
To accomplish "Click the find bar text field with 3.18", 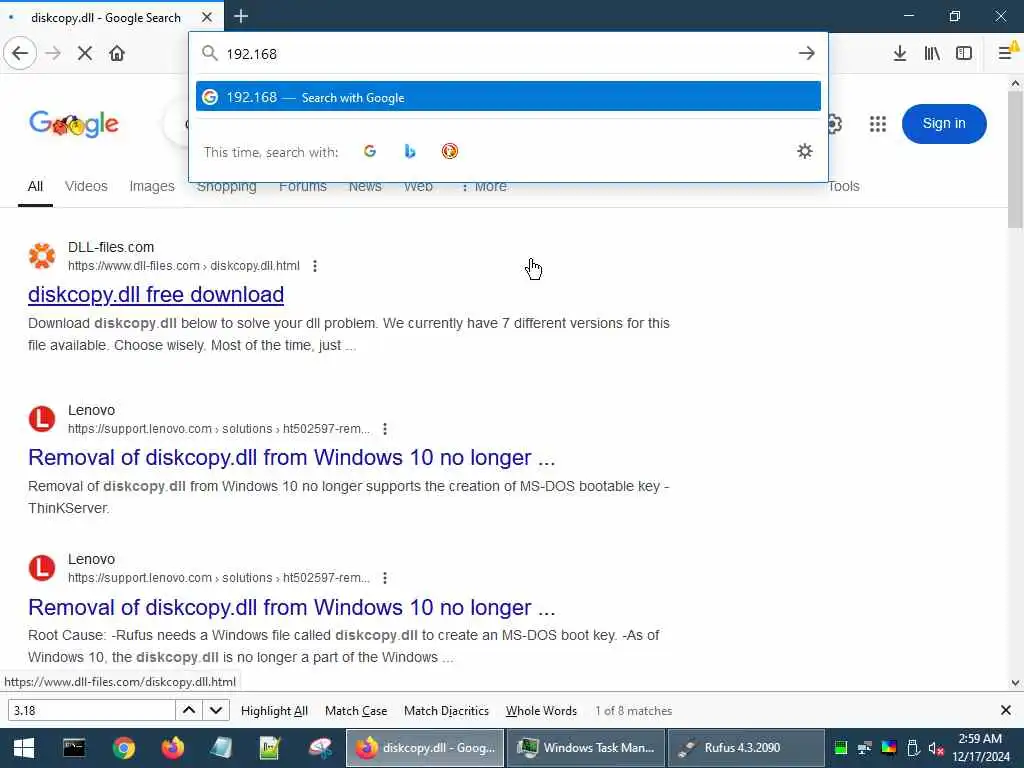I will (x=91, y=711).
